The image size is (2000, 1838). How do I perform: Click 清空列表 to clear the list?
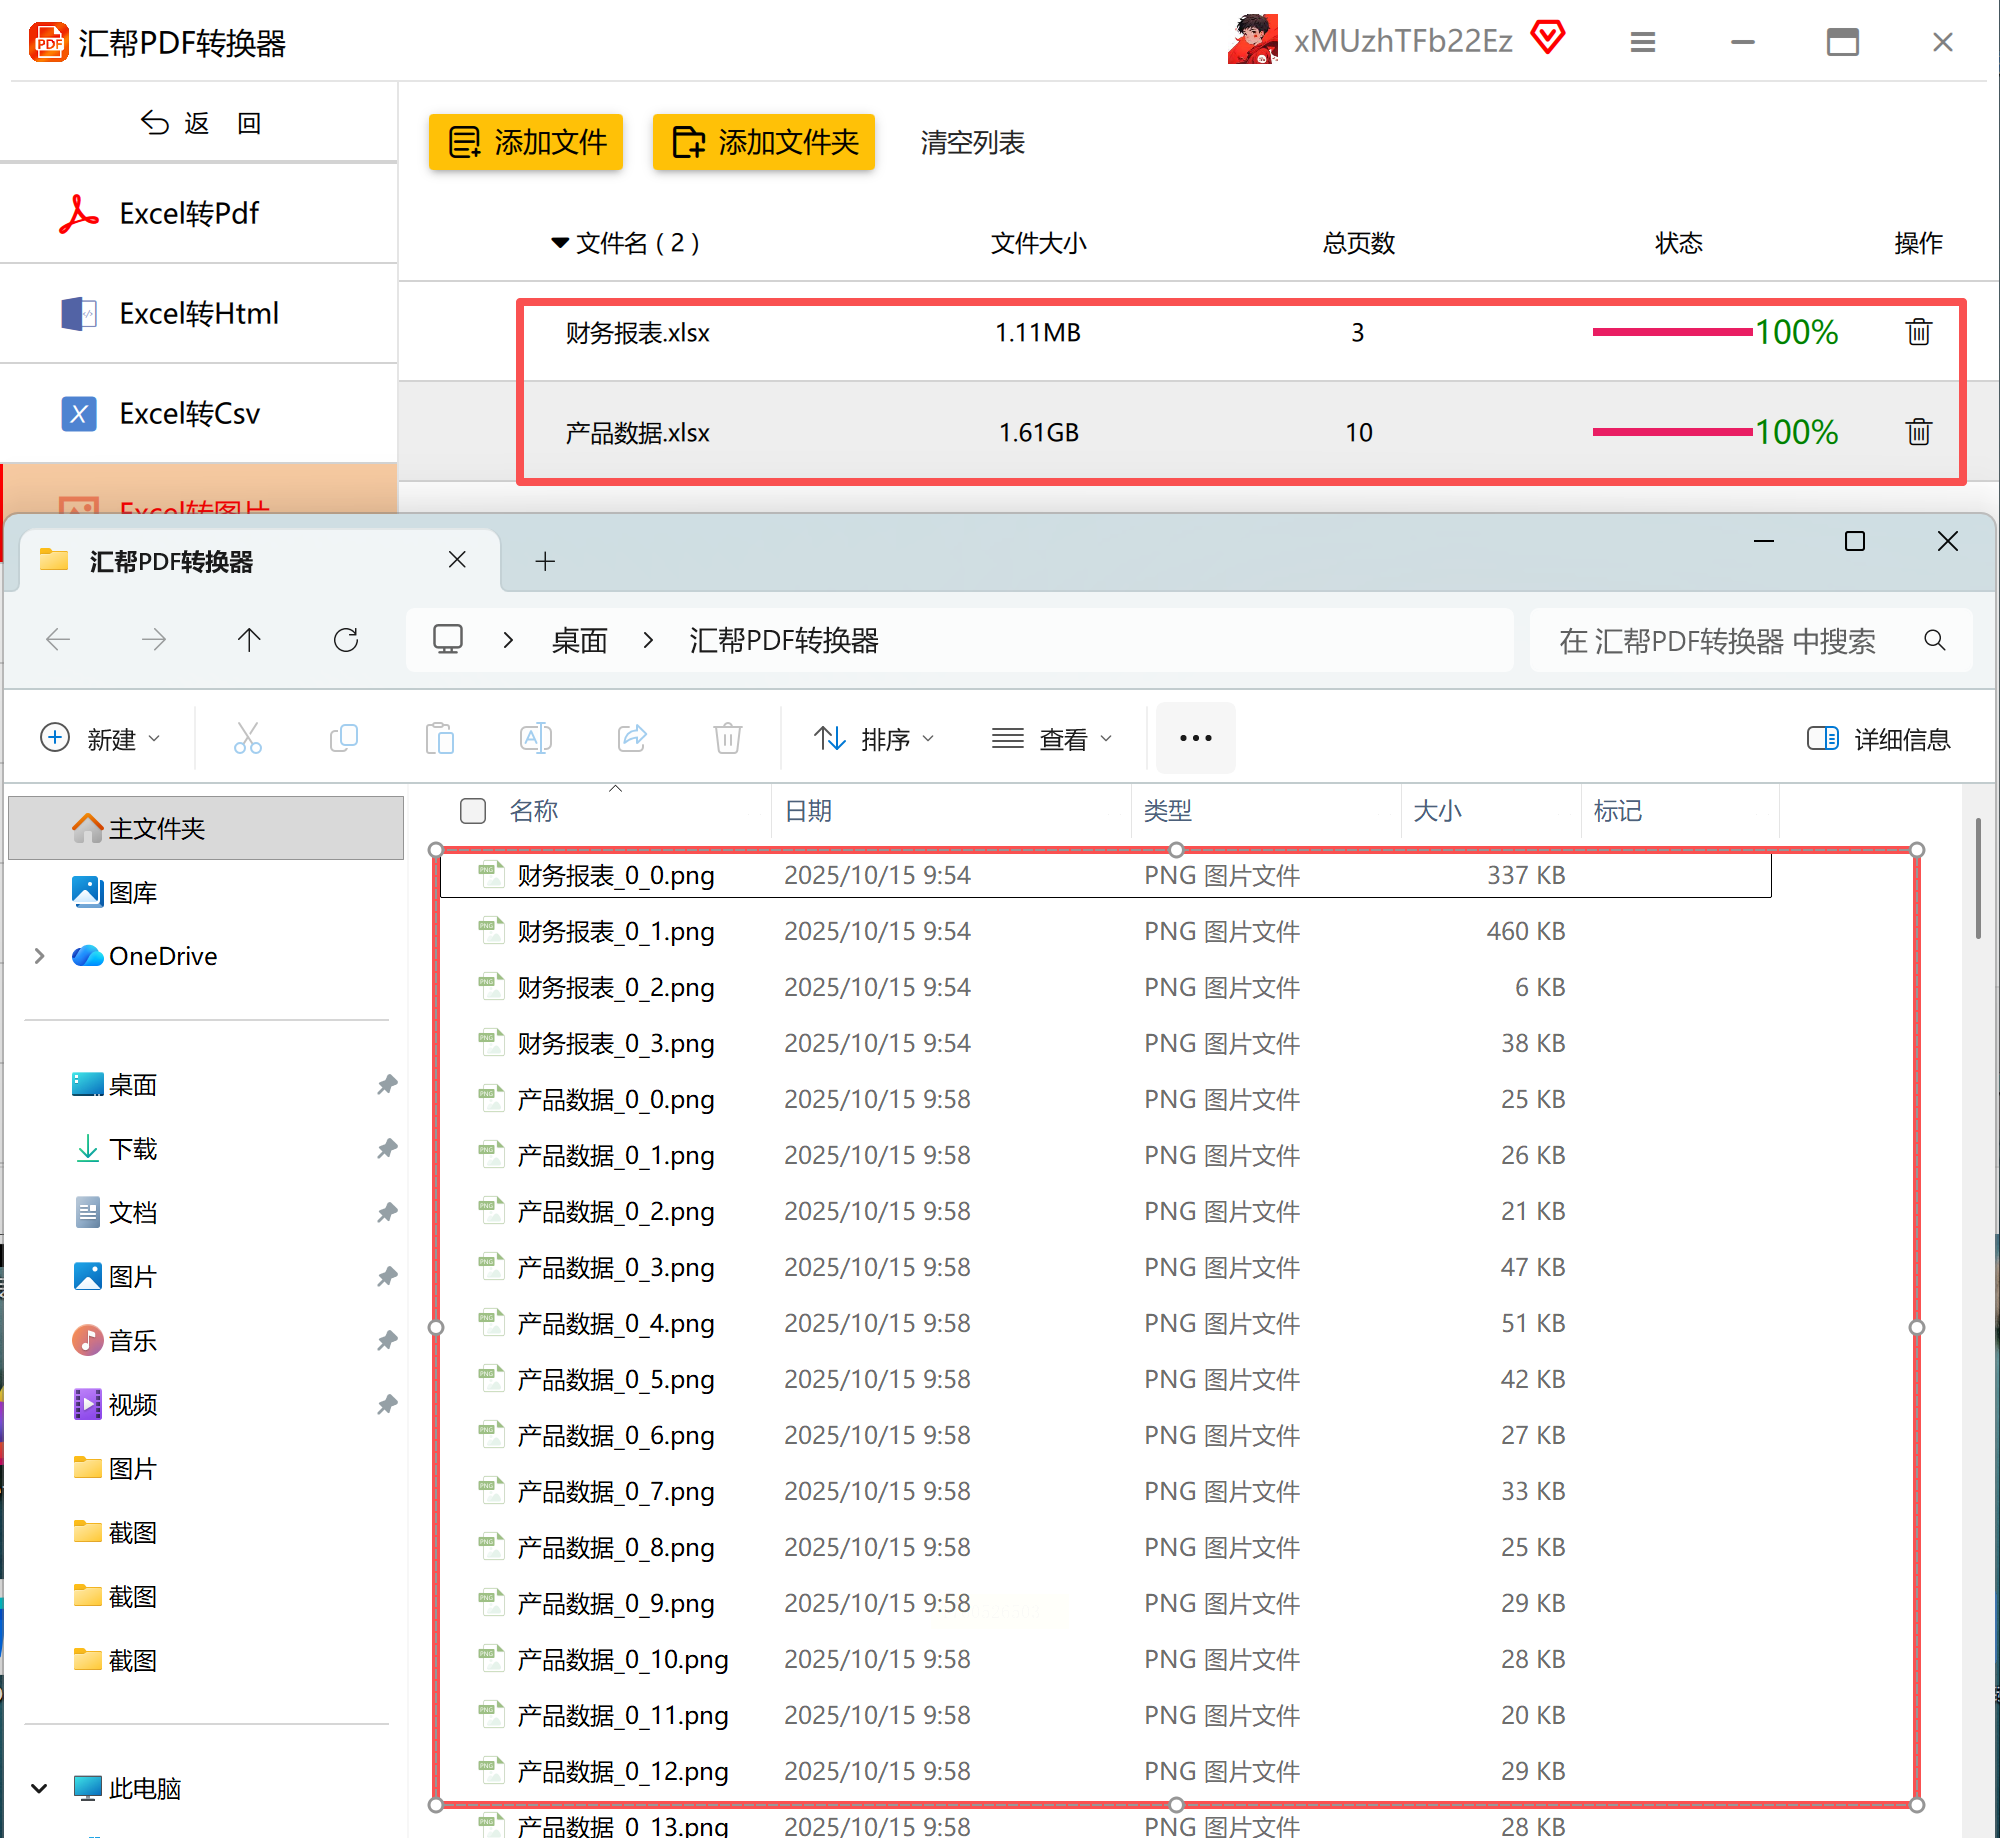coord(972,142)
